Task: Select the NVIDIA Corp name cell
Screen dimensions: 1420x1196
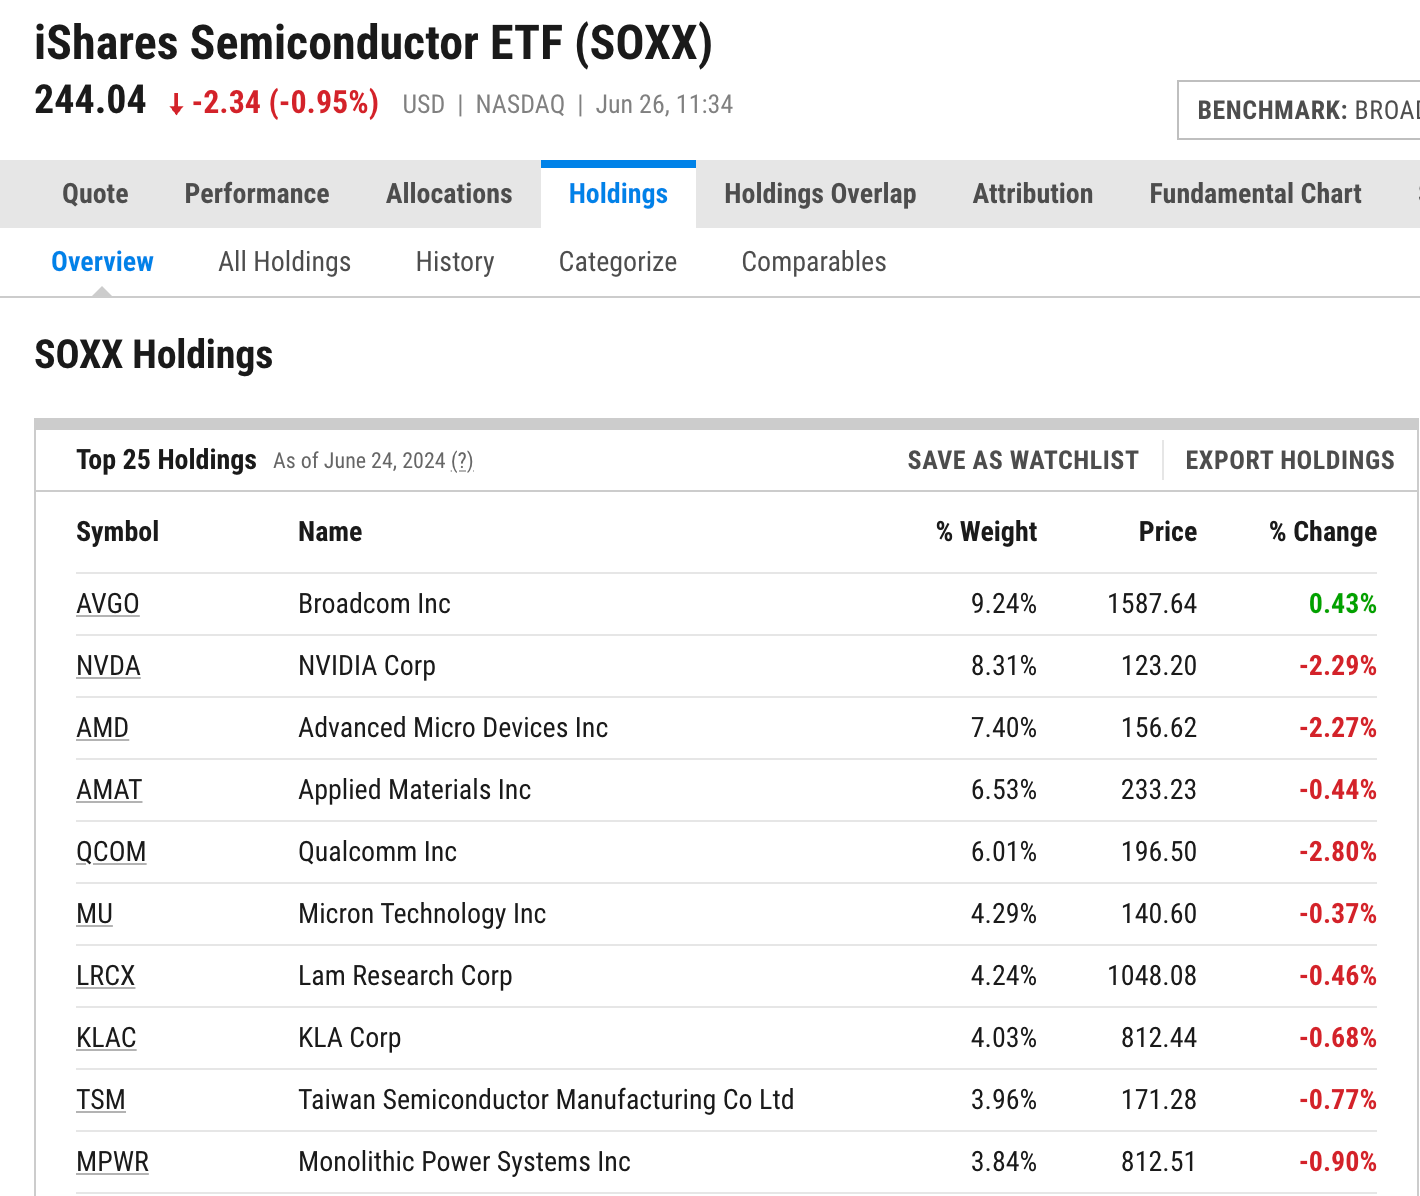Action: pyautogui.click(x=367, y=666)
